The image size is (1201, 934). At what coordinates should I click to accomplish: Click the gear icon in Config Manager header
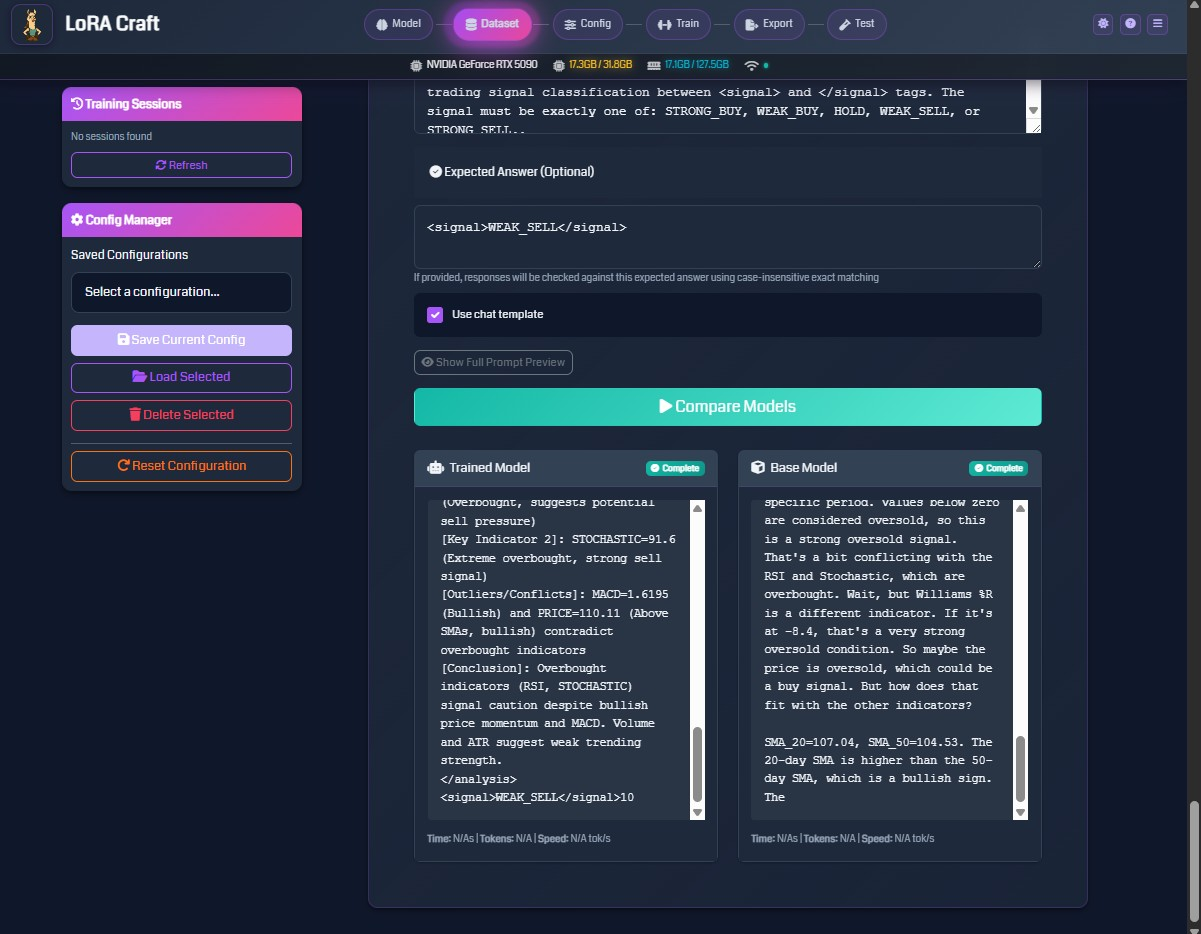77,220
